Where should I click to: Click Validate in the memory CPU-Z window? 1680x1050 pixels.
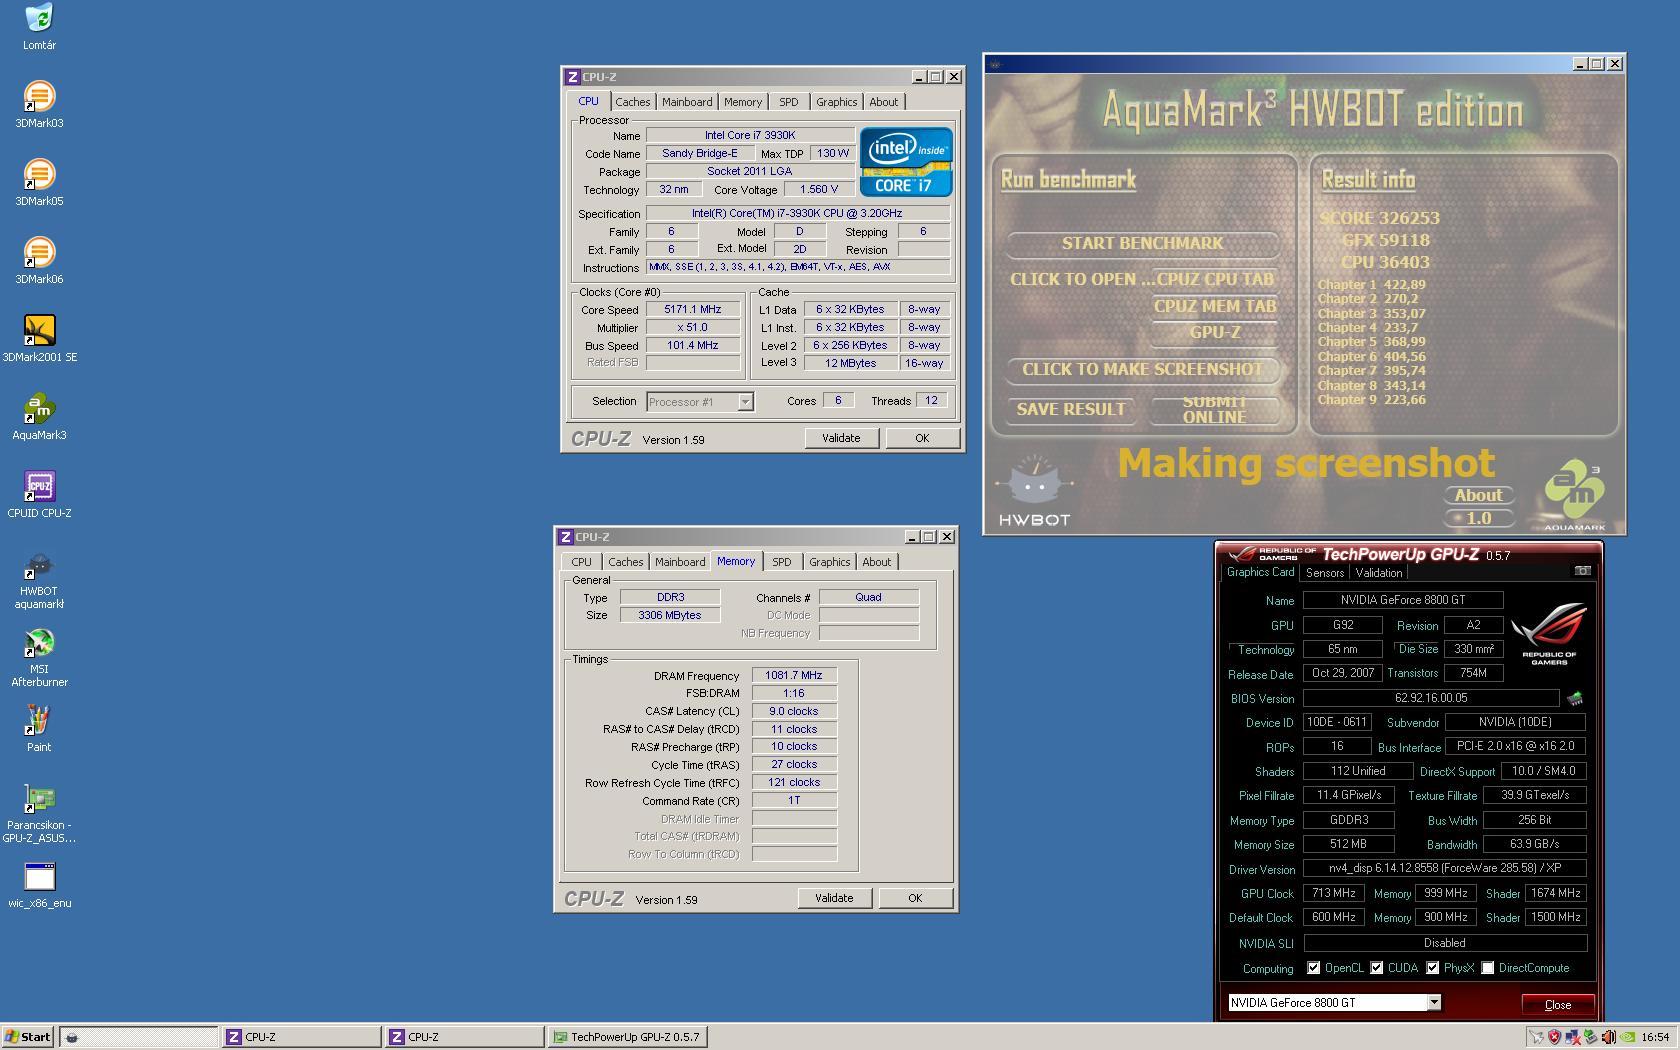834,898
